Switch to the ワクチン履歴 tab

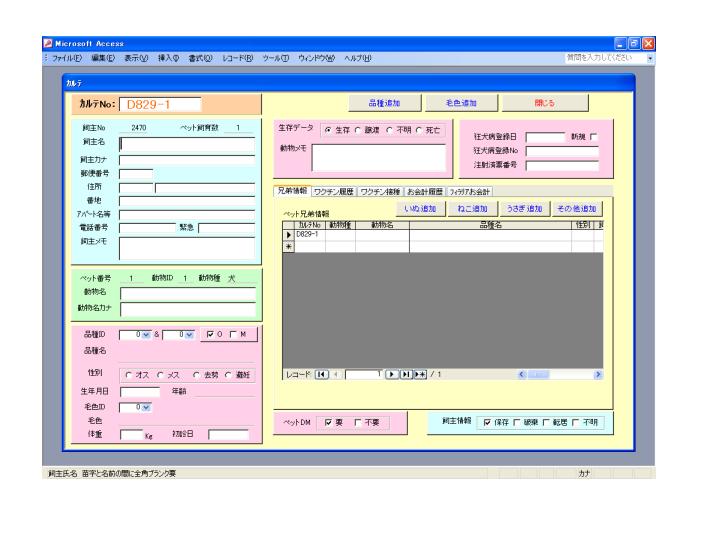pos(337,190)
